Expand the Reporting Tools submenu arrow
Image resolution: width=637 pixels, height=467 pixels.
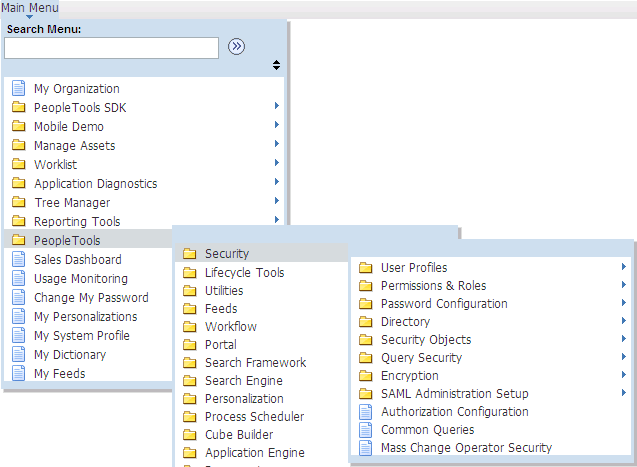point(277,219)
